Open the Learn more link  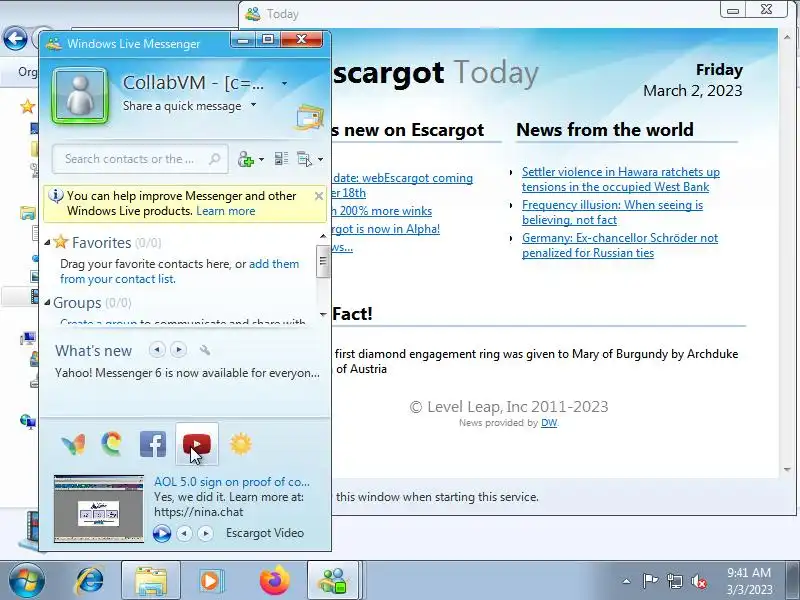(226, 211)
